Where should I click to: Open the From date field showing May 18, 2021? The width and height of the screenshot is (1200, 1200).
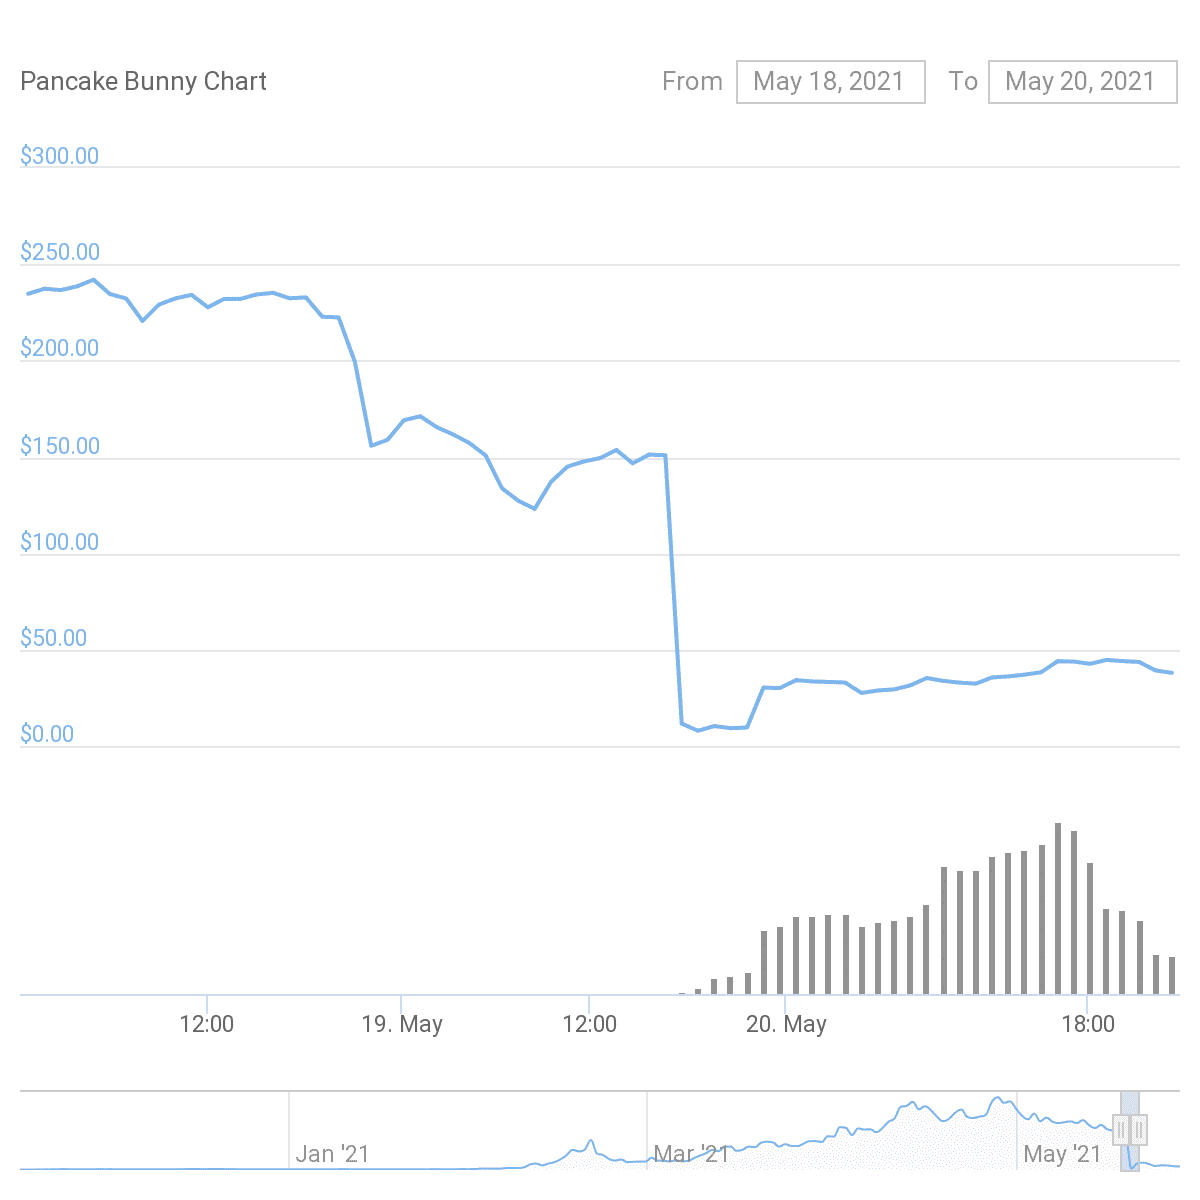pos(831,81)
